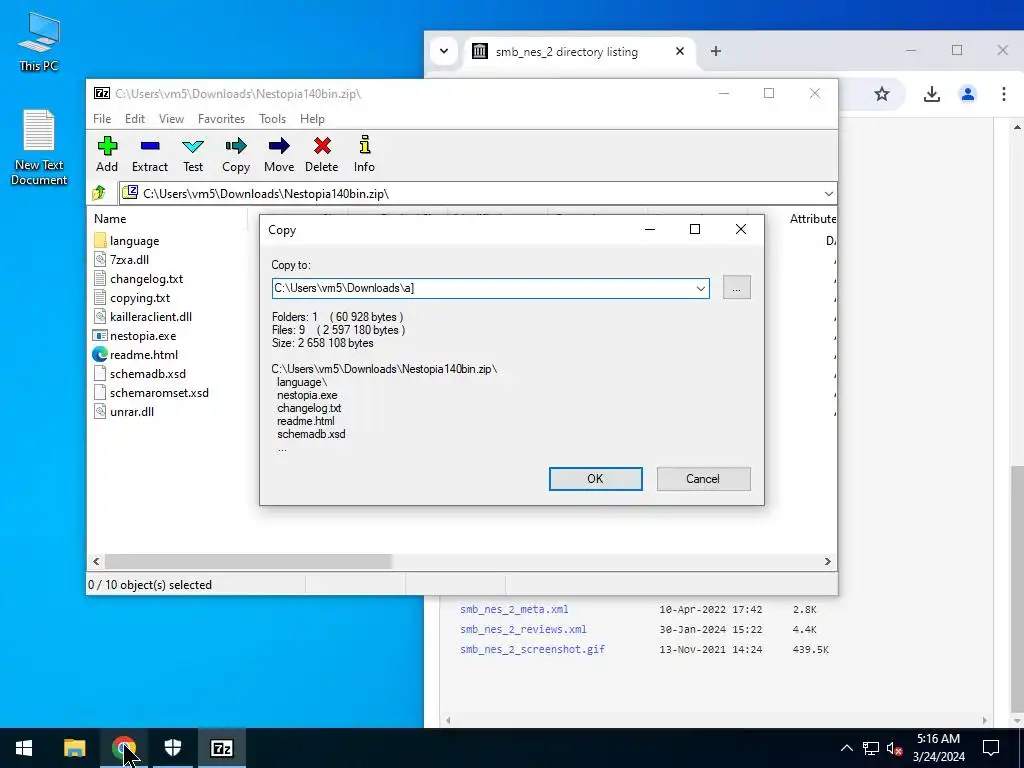Click the 7-Zip horizontal scrollbar thumb
The image size is (1024, 768).
click(248, 562)
